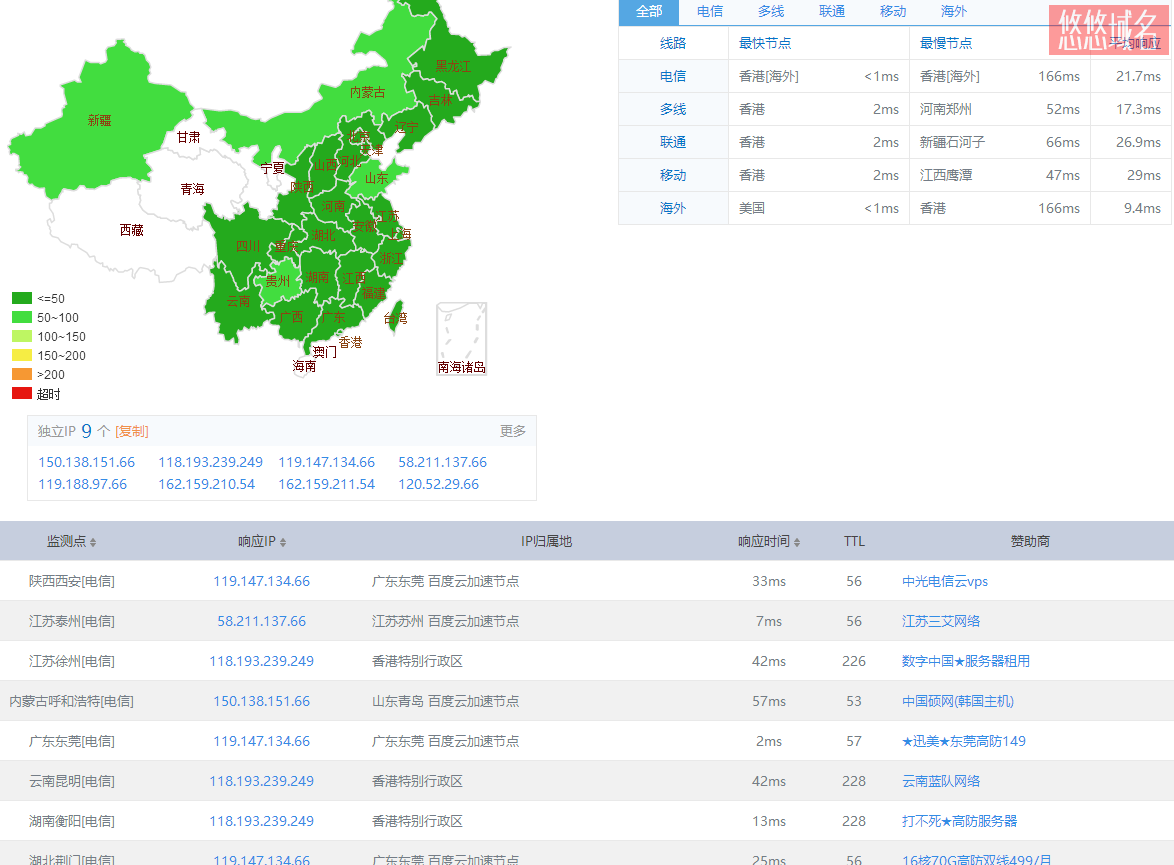Click the red 超时 legend swatch
The image size is (1174, 865).
pyautogui.click(x=22, y=393)
